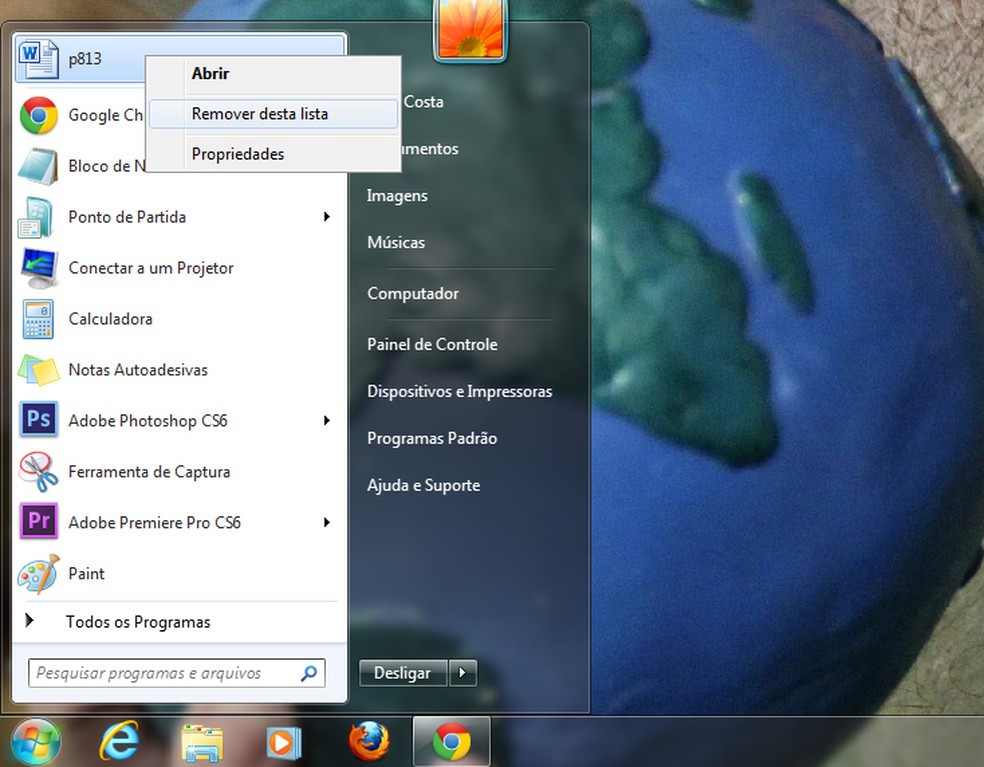Click the Ferramenta de Captura label
Image resolution: width=984 pixels, height=767 pixels.
pos(149,472)
